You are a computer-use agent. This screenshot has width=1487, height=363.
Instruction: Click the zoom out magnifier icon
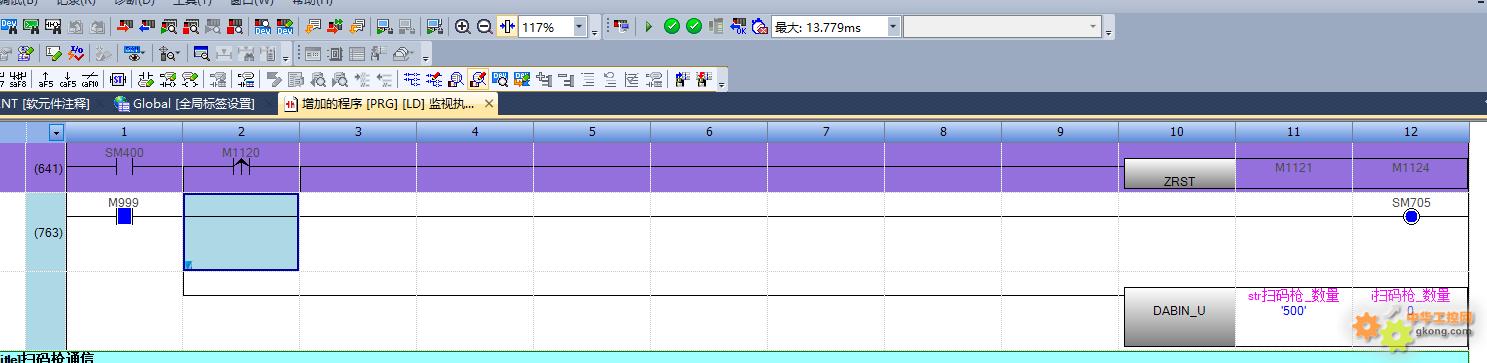tap(485, 27)
